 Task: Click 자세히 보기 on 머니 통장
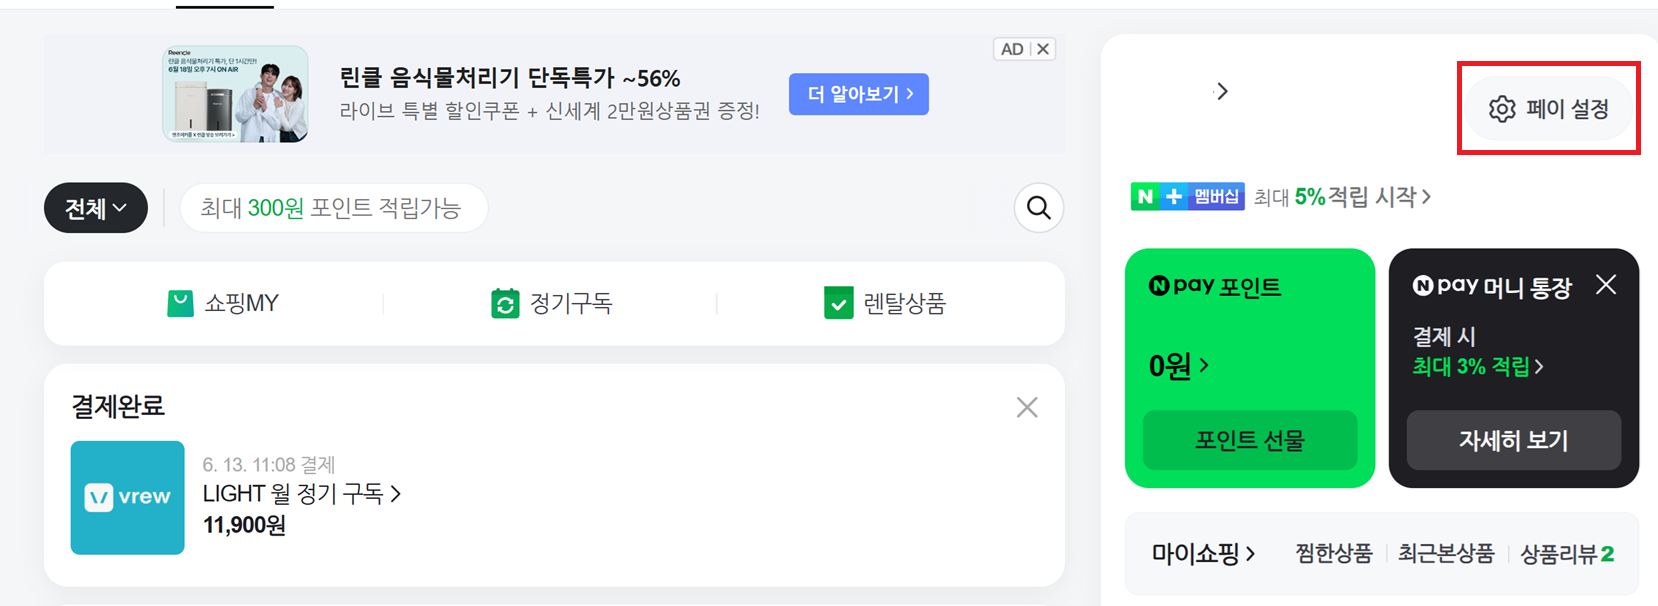pyautogui.click(x=1514, y=440)
